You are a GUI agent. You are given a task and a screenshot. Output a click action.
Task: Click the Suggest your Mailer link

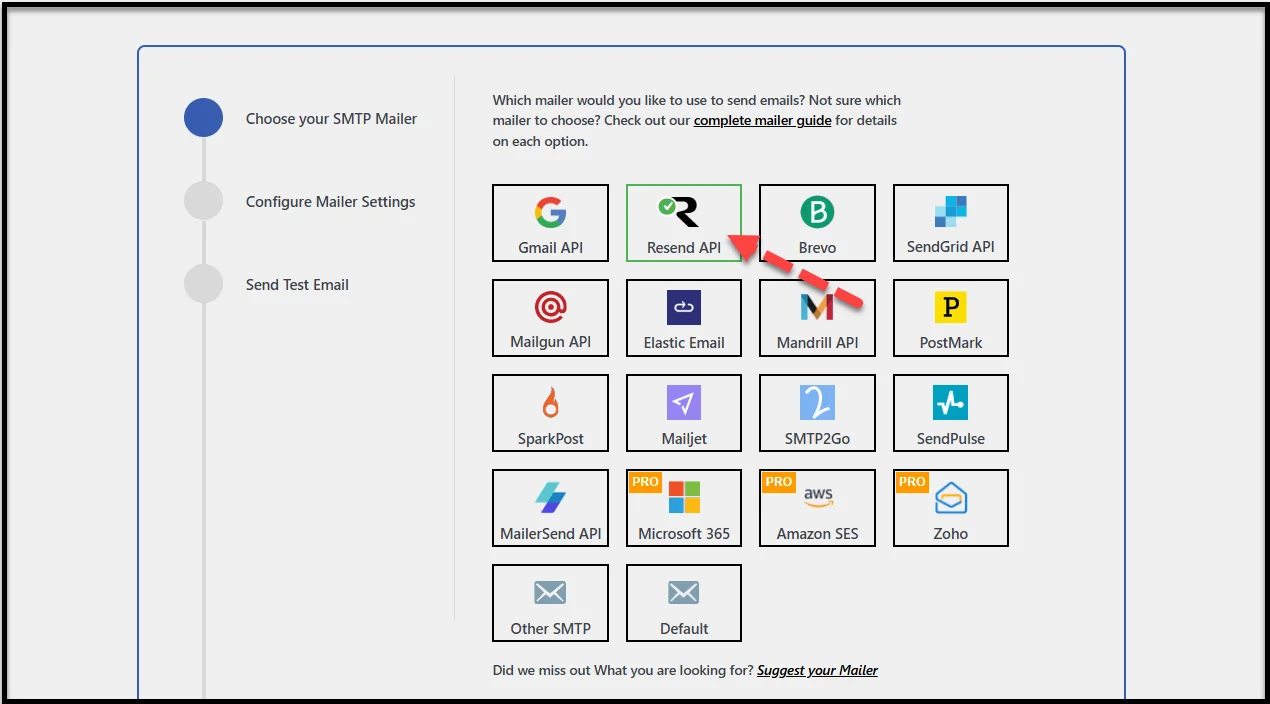click(817, 670)
